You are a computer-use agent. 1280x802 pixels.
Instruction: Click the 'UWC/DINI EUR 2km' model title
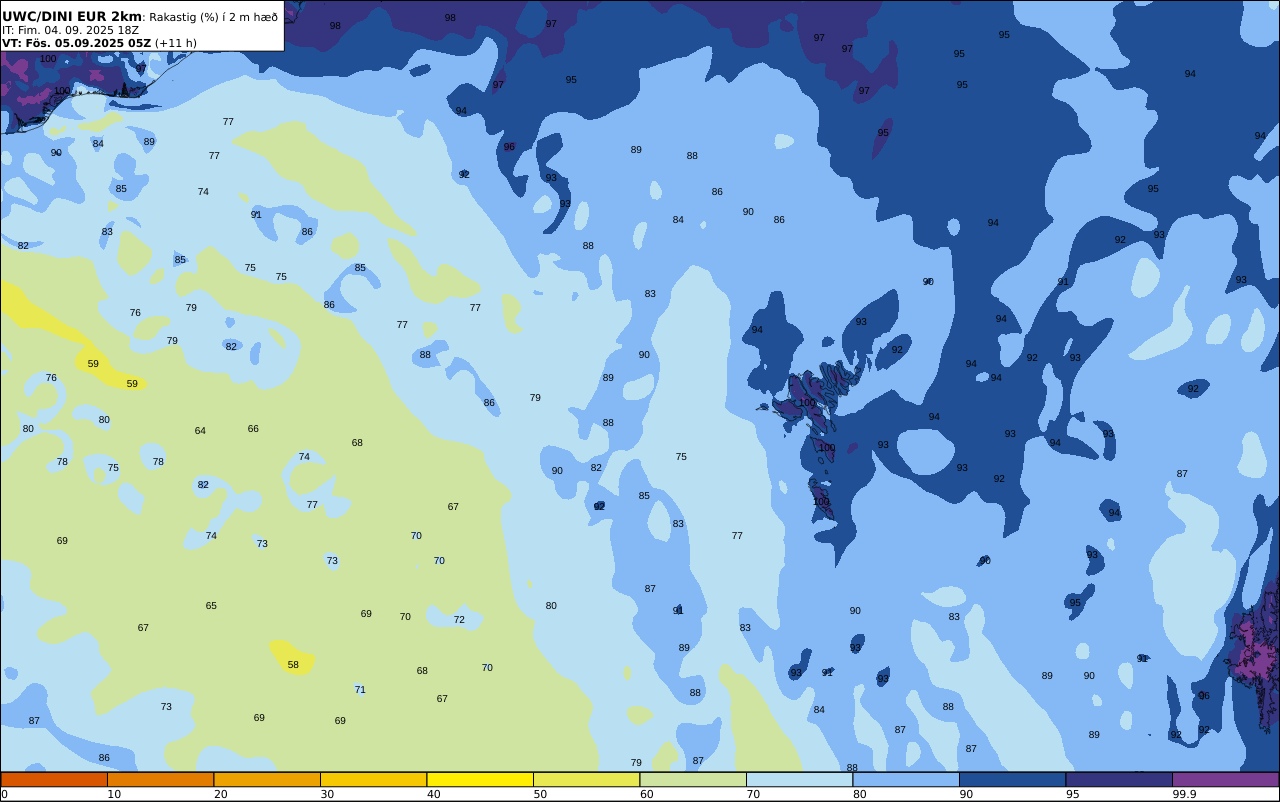click(71, 17)
